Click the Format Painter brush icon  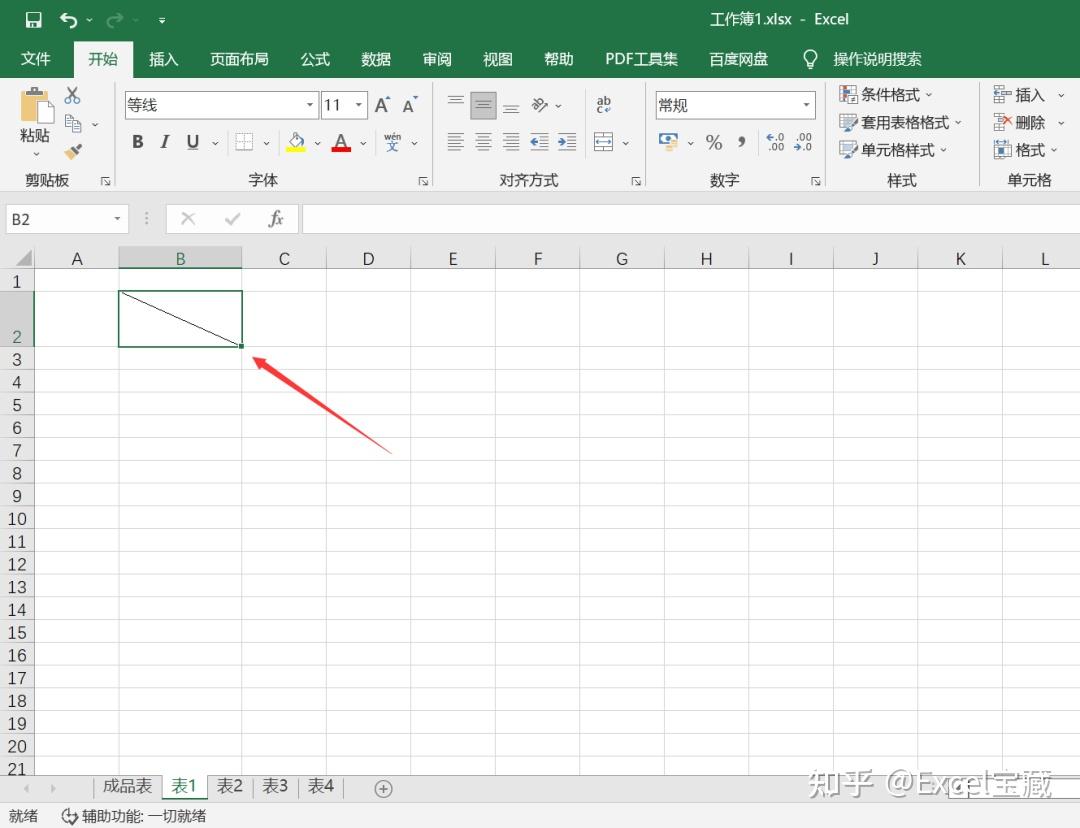tap(73, 151)
